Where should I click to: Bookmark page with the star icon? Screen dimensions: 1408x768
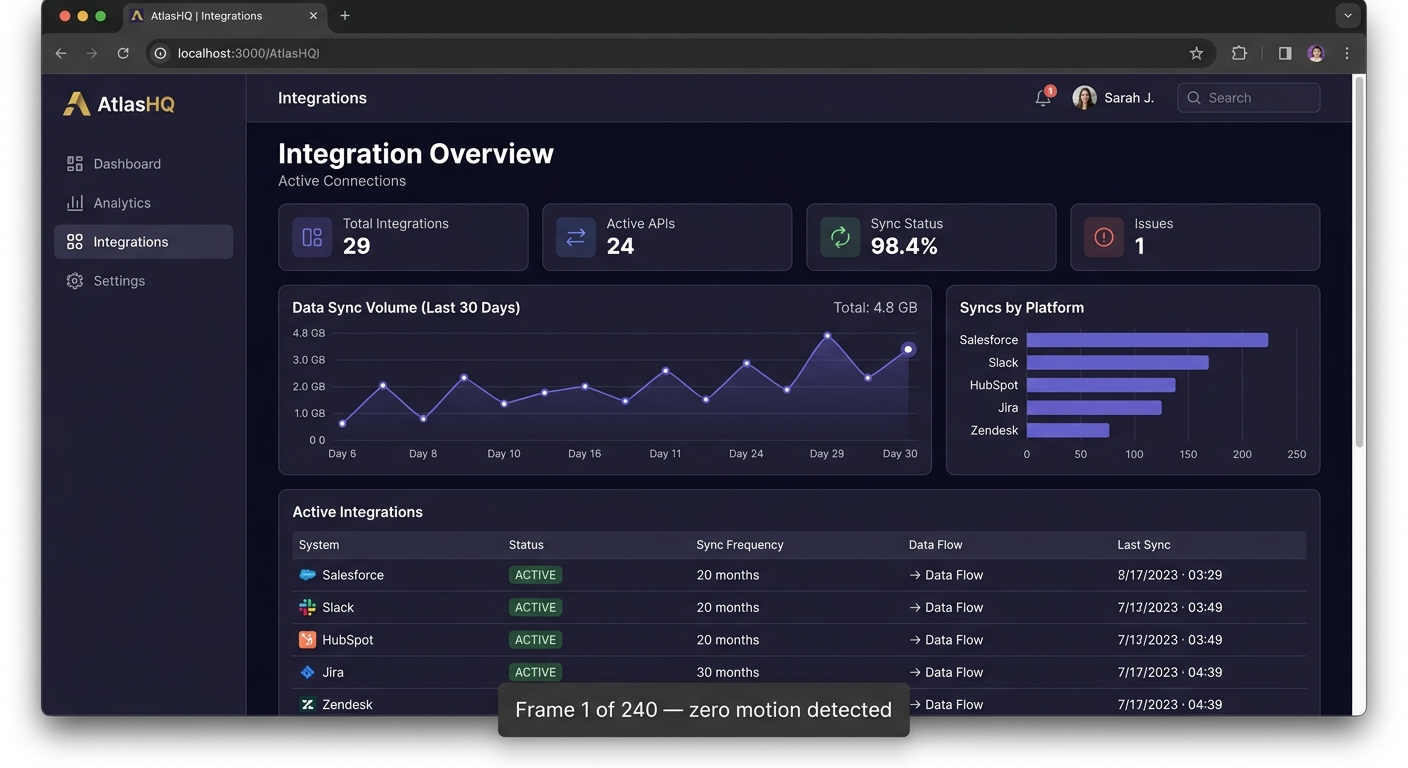click(x=1196, y=53)
